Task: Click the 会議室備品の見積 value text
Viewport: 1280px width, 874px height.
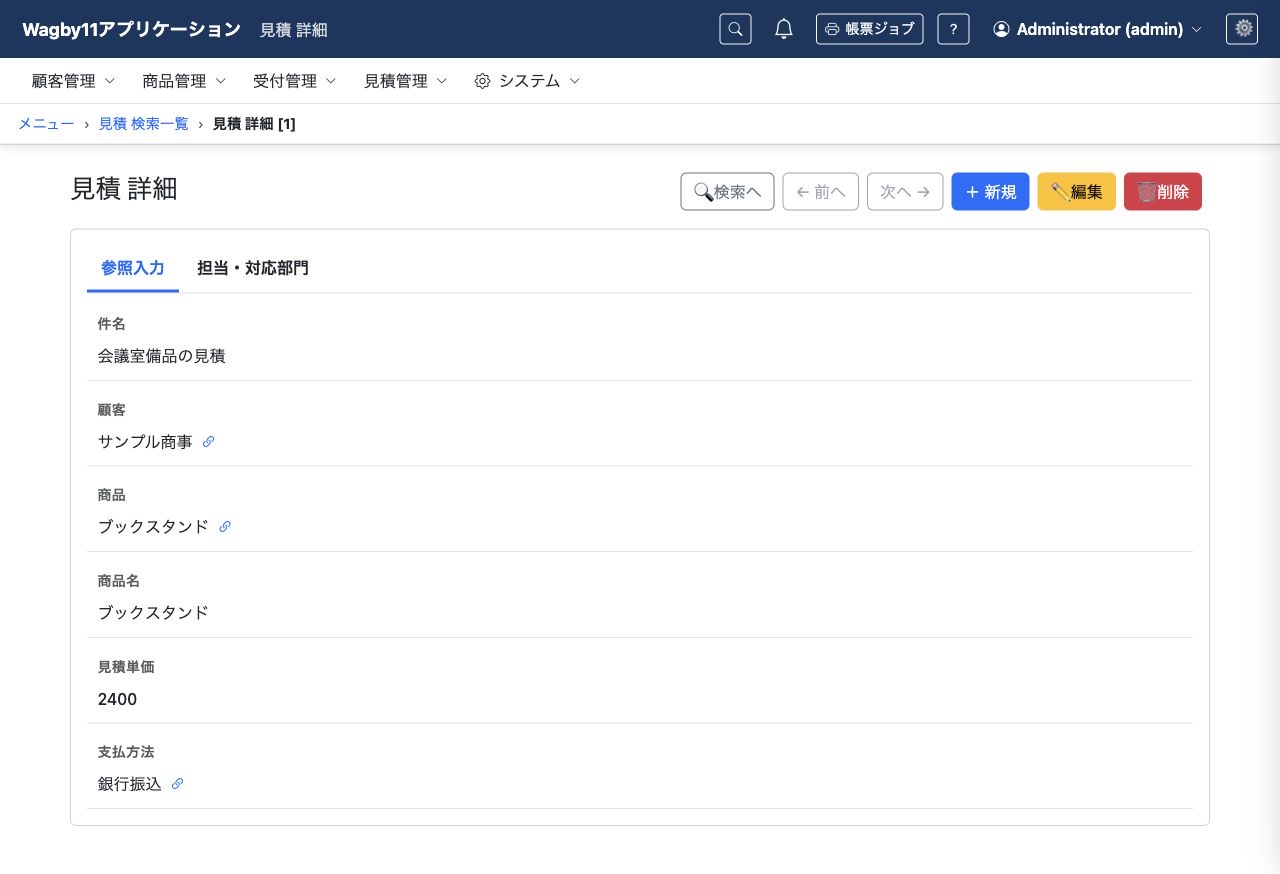Action: pyautogui.click(x=161, y=356)
